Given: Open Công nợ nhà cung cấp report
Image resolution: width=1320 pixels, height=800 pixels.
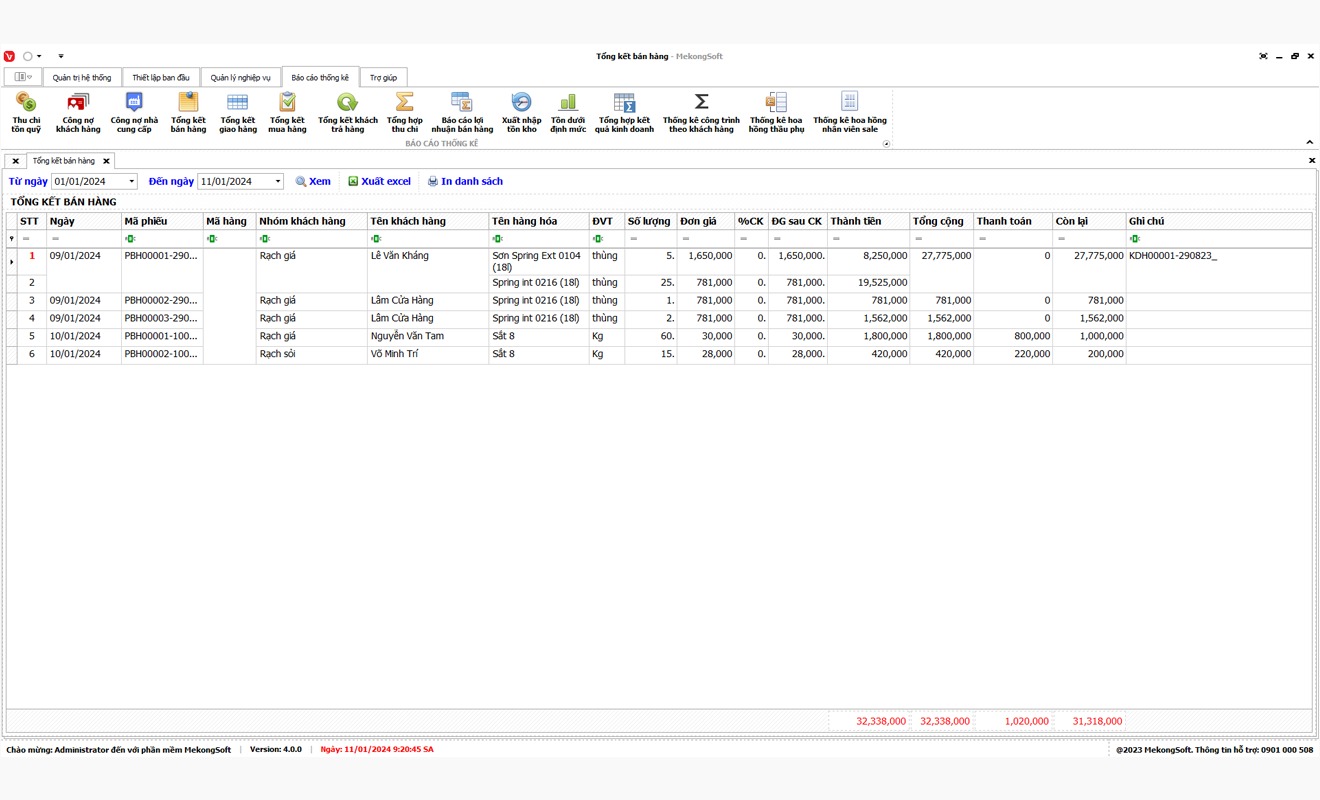Looking at the screenshot, I should 134,111.
